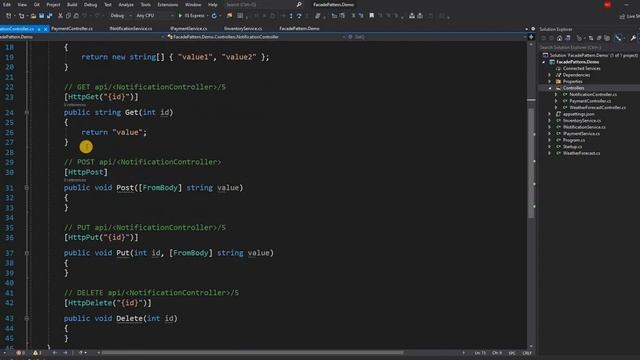Click the Open File folder icon
The image size is (640, 360).
[x=33, y=16]
